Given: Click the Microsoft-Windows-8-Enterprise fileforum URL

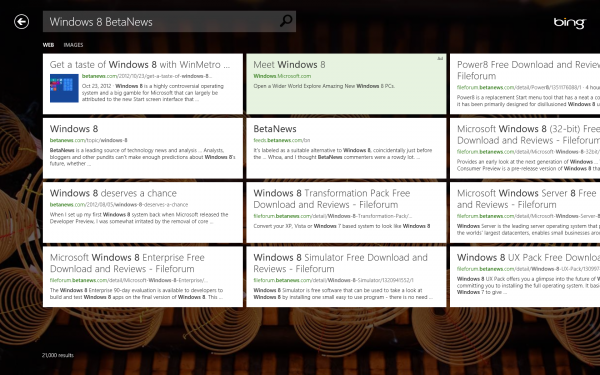Looking at the screenshot, I should tap(129, 280).
